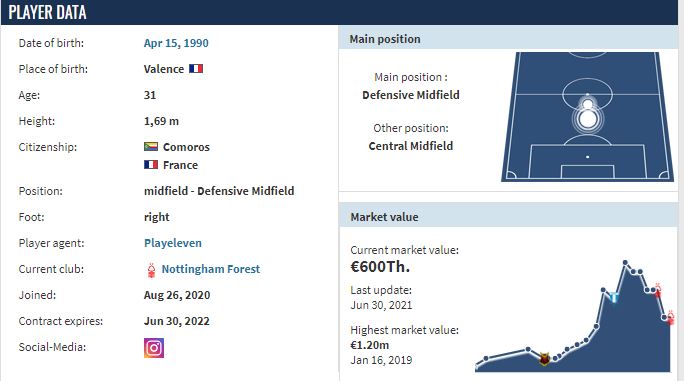Open the Playeleven player agent link
The image size is (684, 381).
point(173,243)
